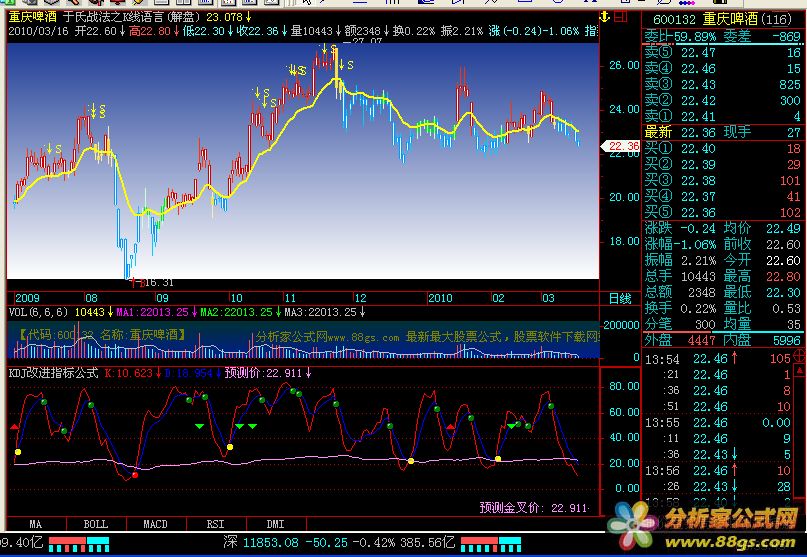
Task: Open the 日线 period selector
Action: click(620, 298)
